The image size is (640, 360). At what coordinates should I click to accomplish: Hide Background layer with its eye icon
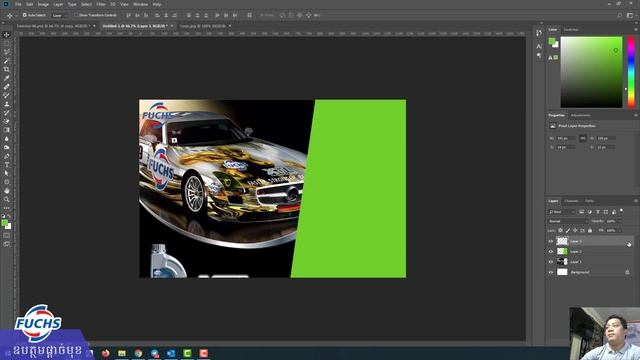(551, 272)
